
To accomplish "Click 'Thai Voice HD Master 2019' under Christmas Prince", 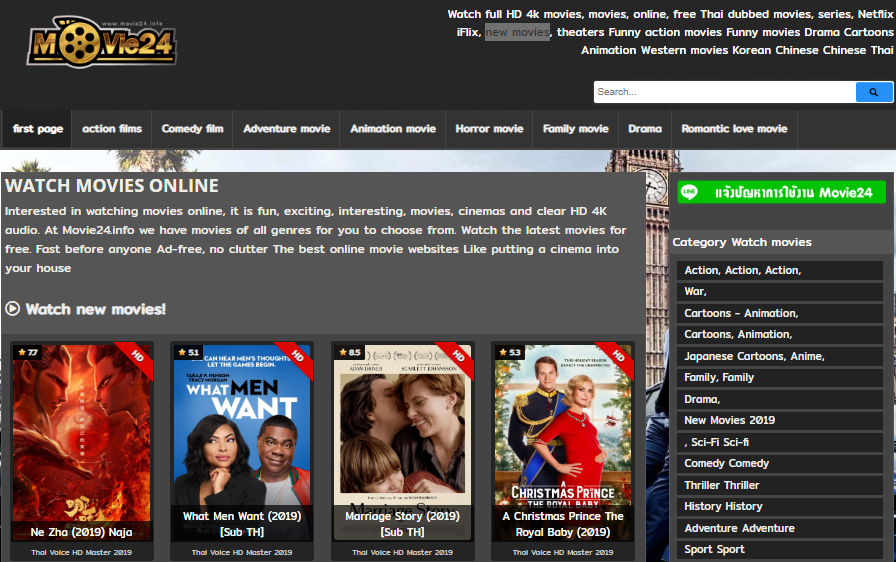I will tap(563, 552).
